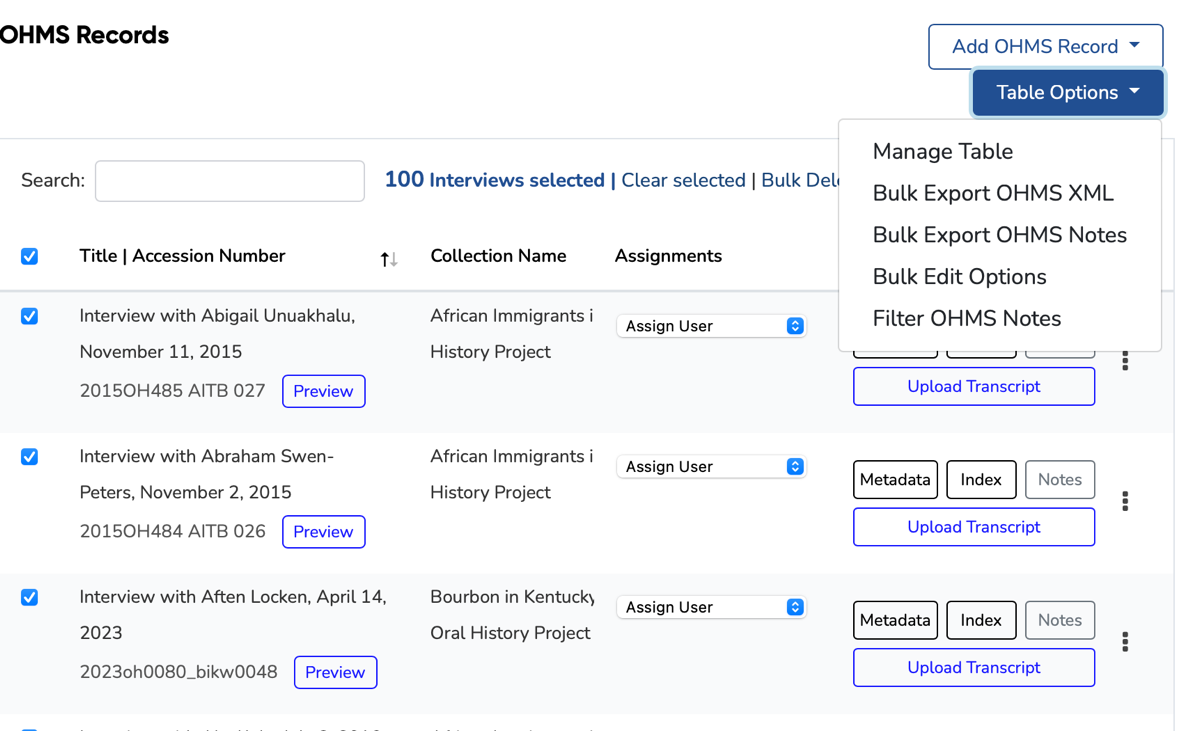The width and height of the screenshot is (1191, 731).
Task: Click the 100 Interviews selected text
Action: (494, 180)
